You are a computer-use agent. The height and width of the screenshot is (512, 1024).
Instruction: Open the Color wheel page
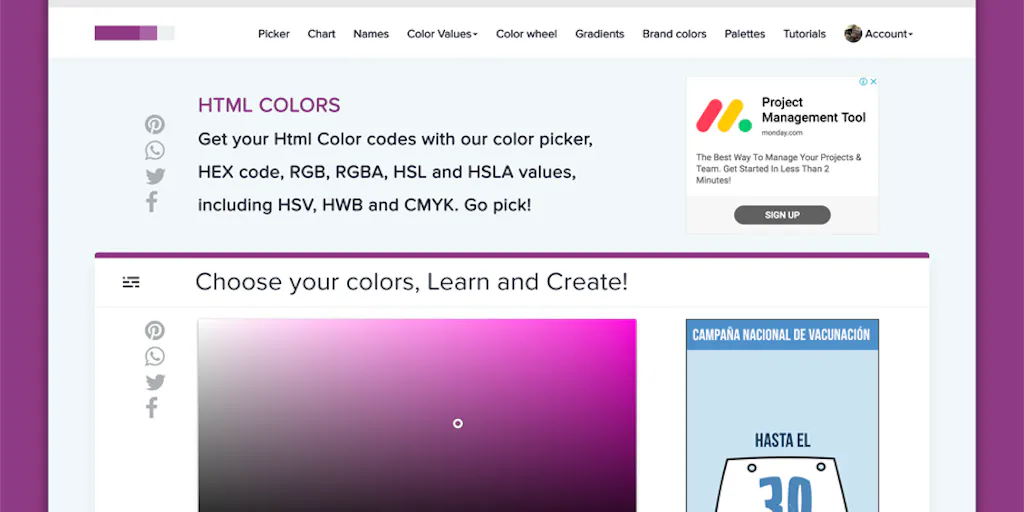coord(526,34)
